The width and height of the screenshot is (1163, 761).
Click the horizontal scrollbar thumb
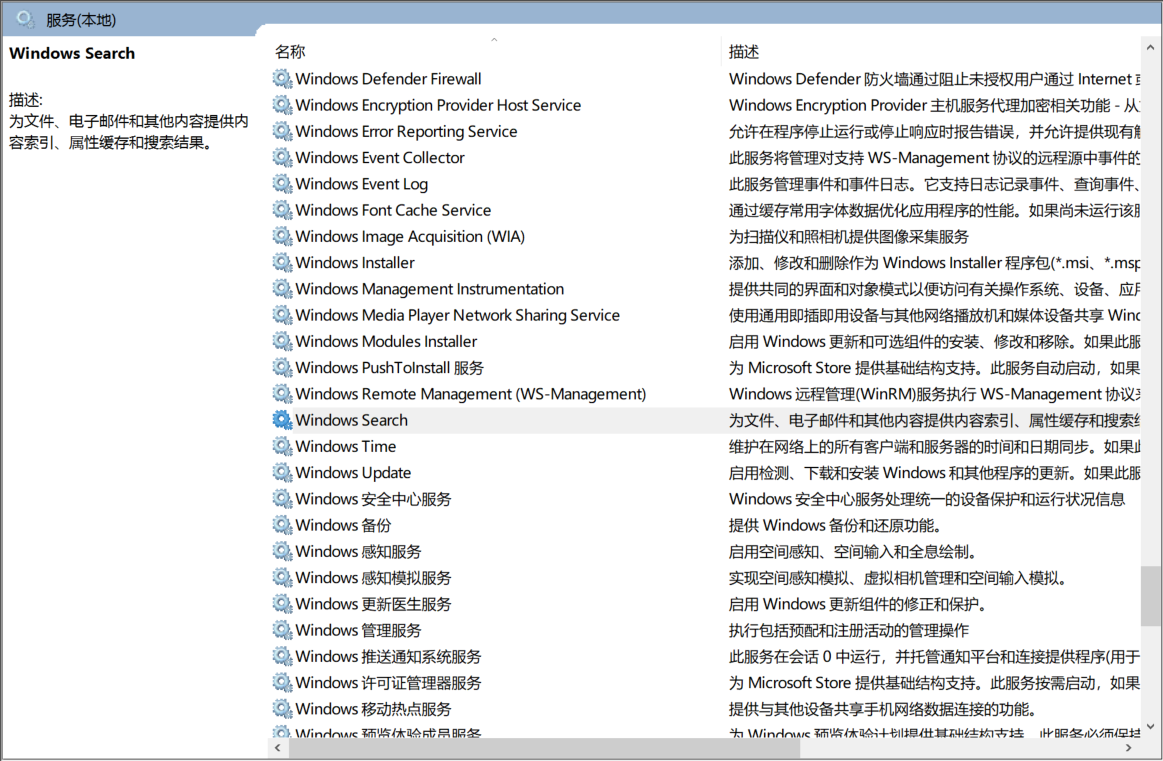pos(545,748)
